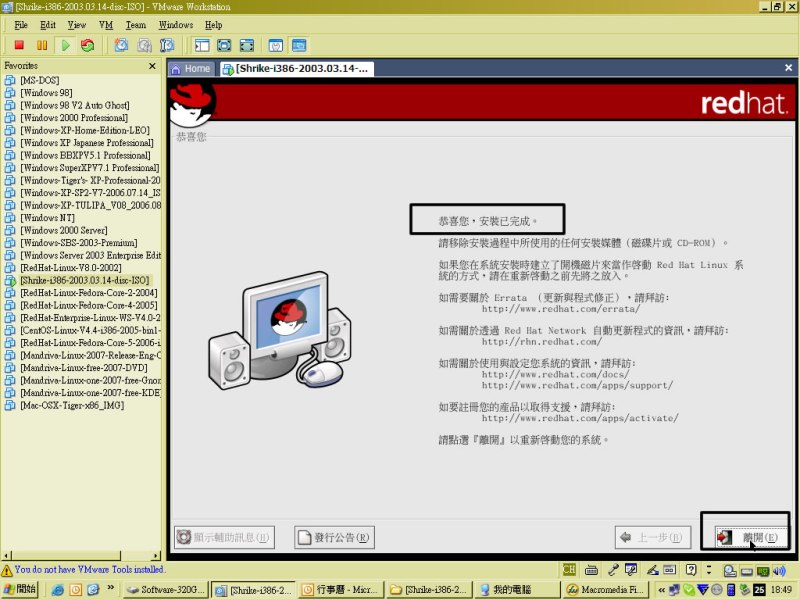
Task: Click the red Power Off toolbar icon
Action: (x=19, y=45)
